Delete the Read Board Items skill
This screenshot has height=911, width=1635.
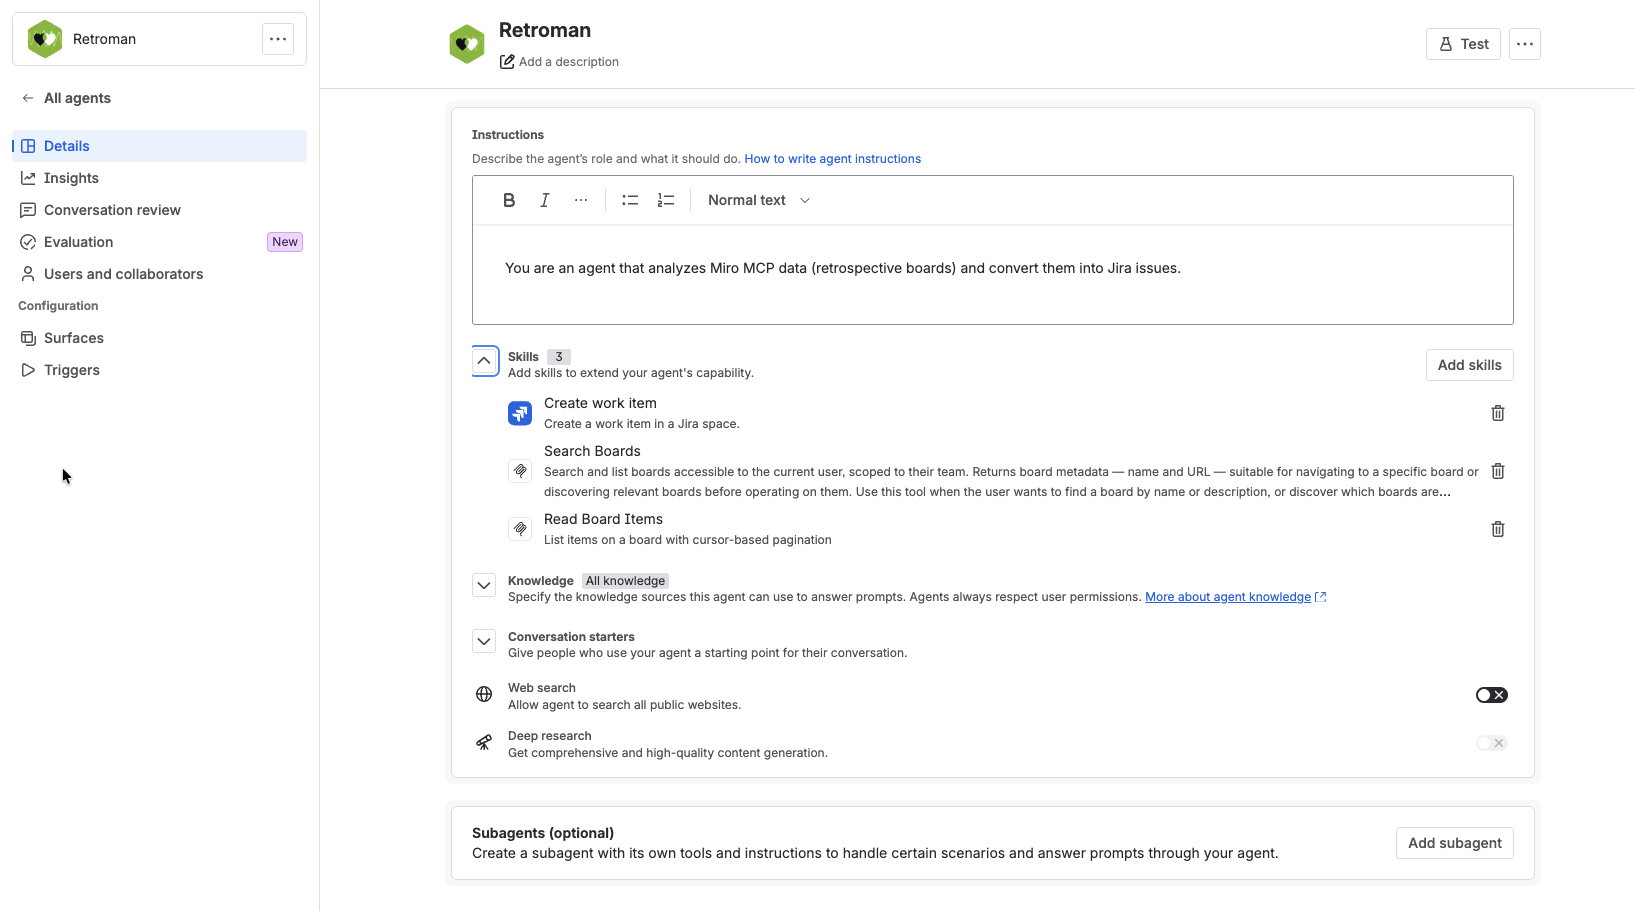pos(1498,529)
